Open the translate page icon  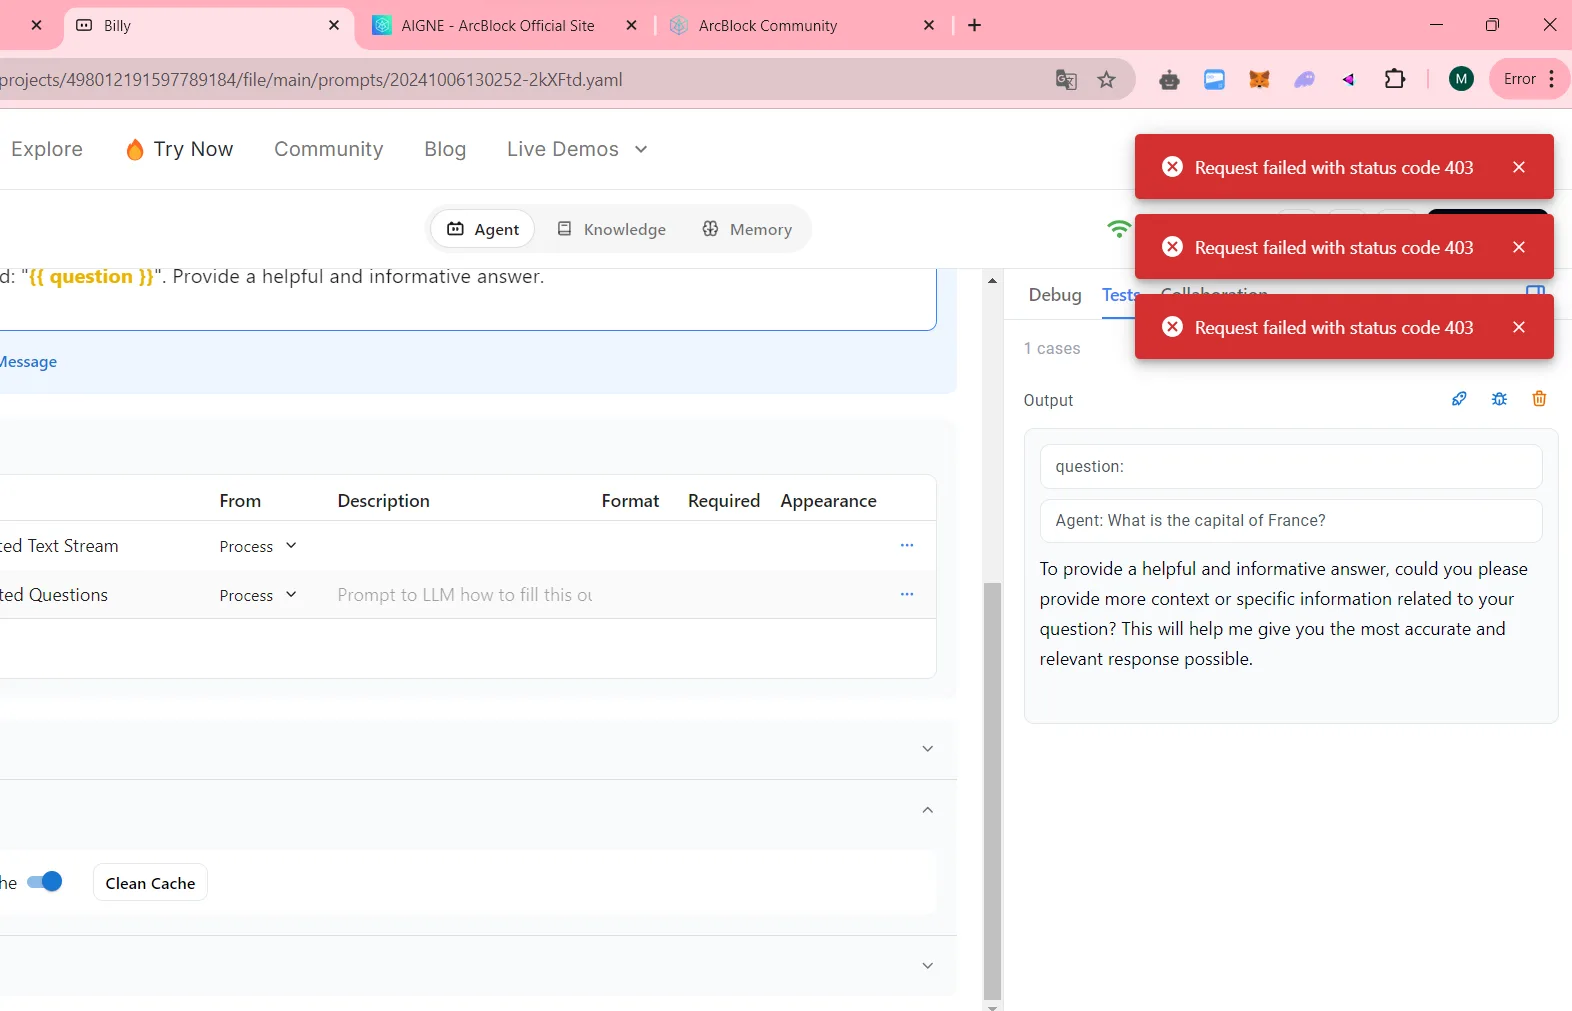point(1066,80)
